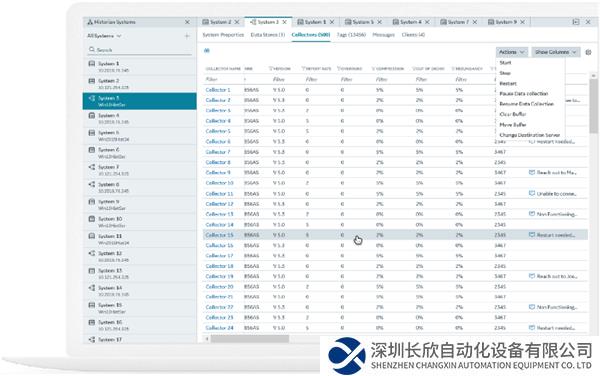Viewport: 600px width, 376px height.
Task: Switch to the Tags tab
Action: click(x=351, y=35)
